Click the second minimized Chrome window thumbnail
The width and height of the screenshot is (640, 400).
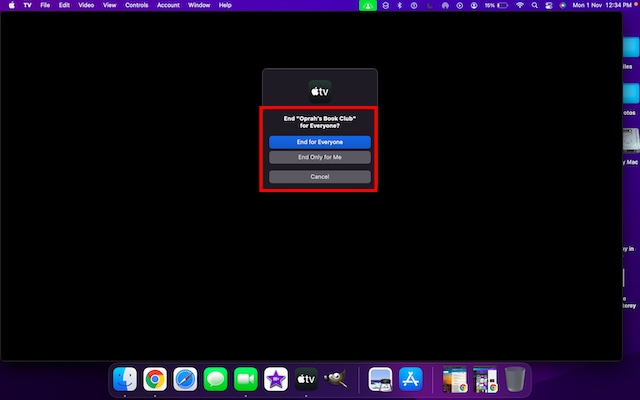click(x=485, y=379)
